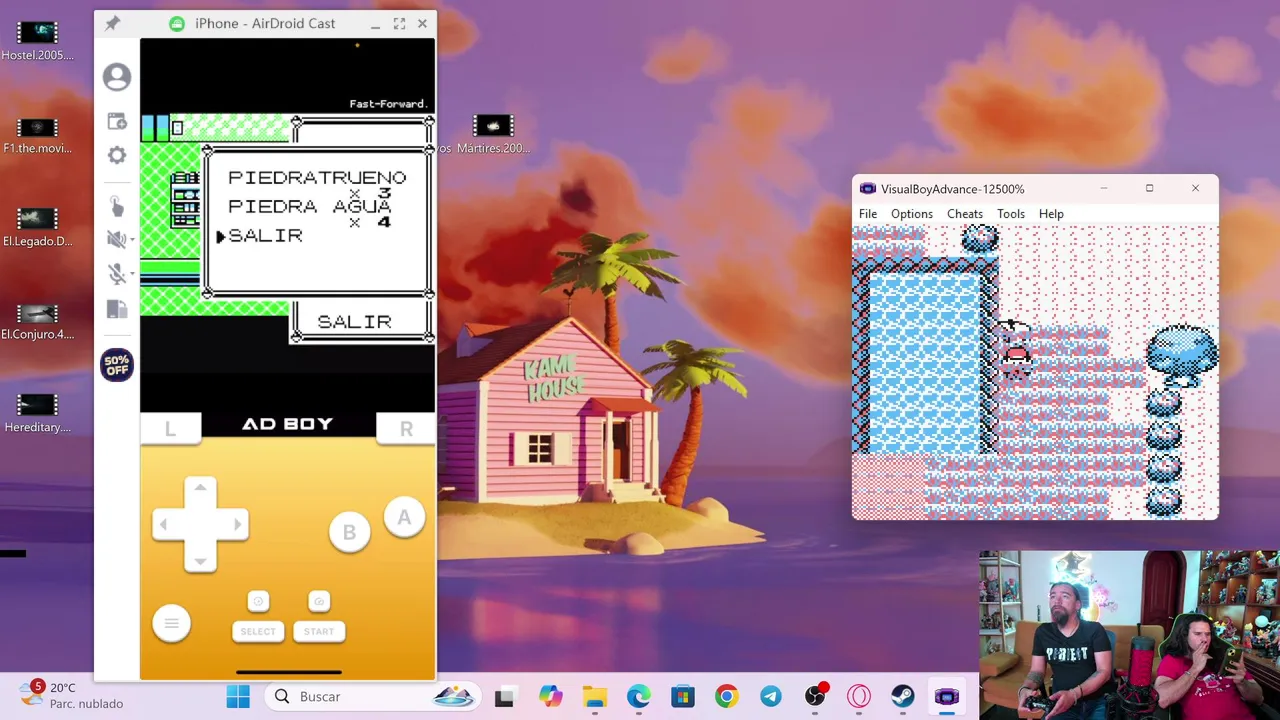1280x720 pixels.
Task: Open the Options menu in VisualBoyAdvance
Action: point(912,214)
